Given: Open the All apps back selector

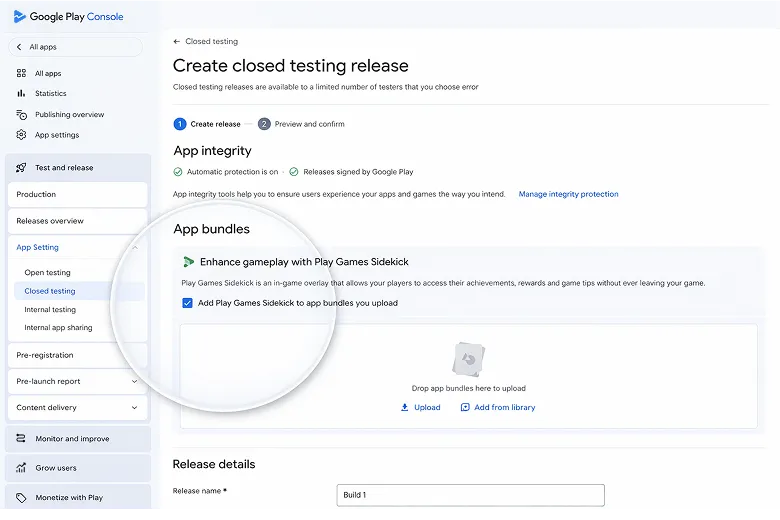Looking at the screenshot, I should pos(75,47).
